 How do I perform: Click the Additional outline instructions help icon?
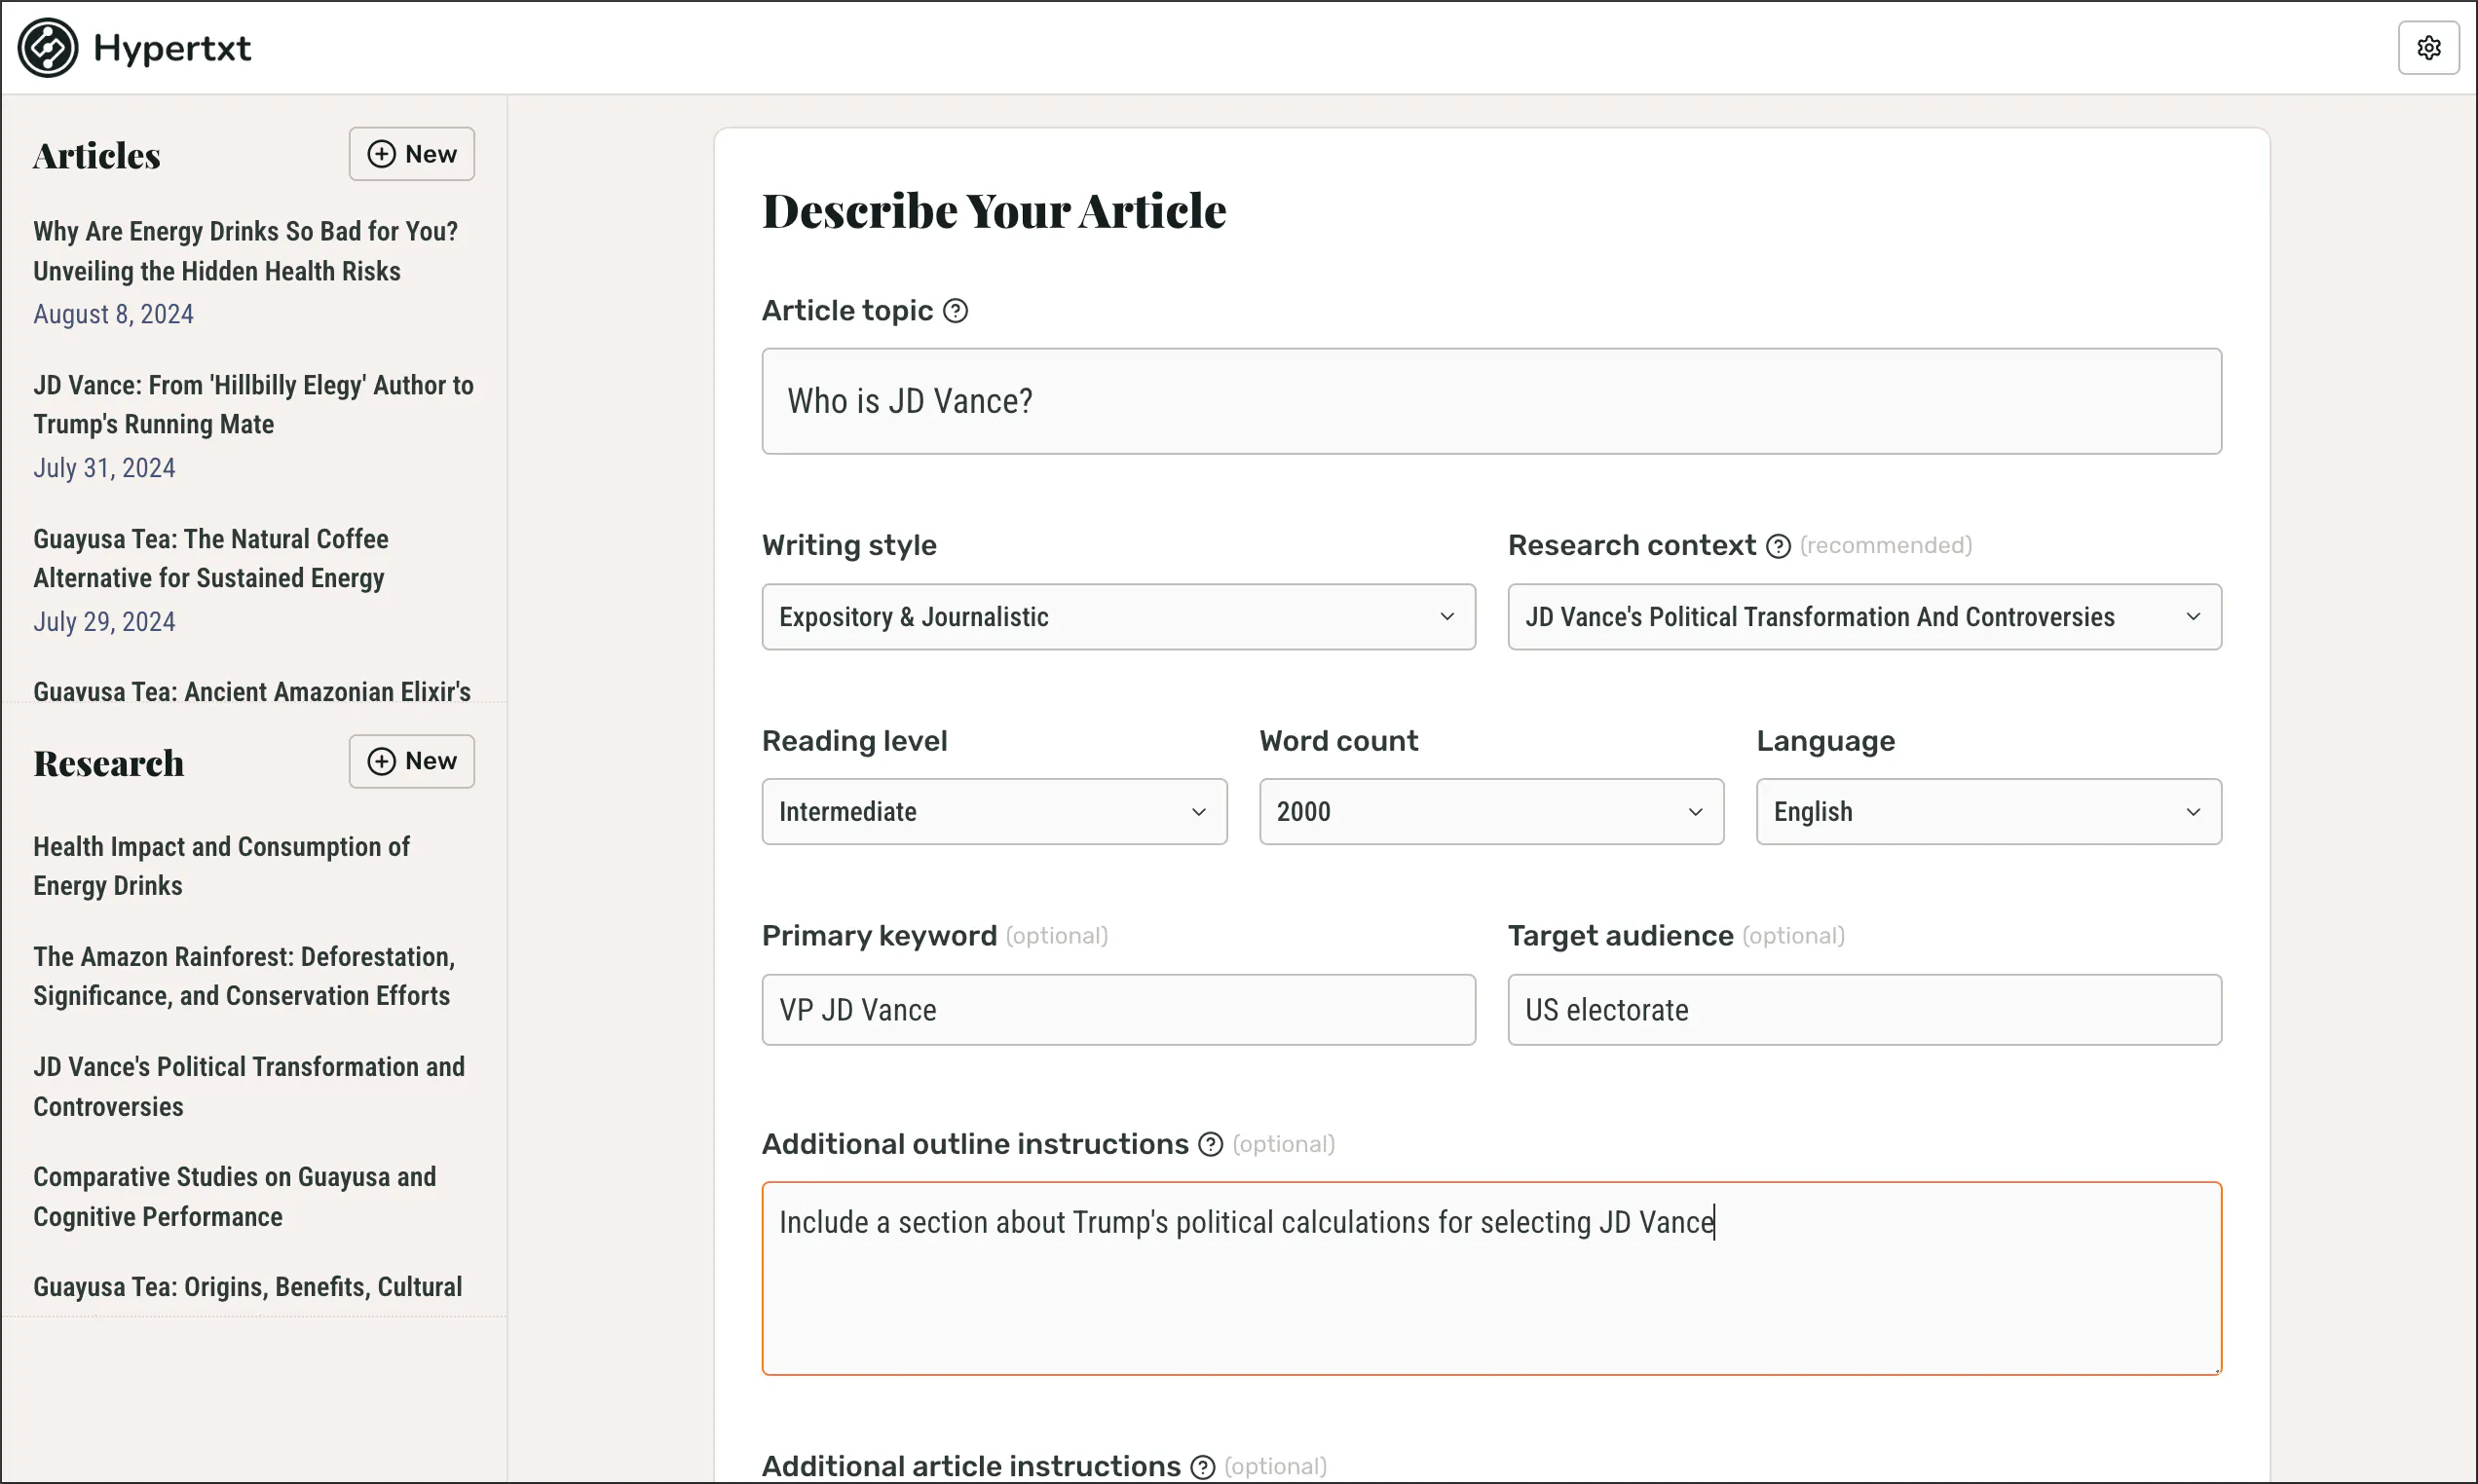1210,1144
